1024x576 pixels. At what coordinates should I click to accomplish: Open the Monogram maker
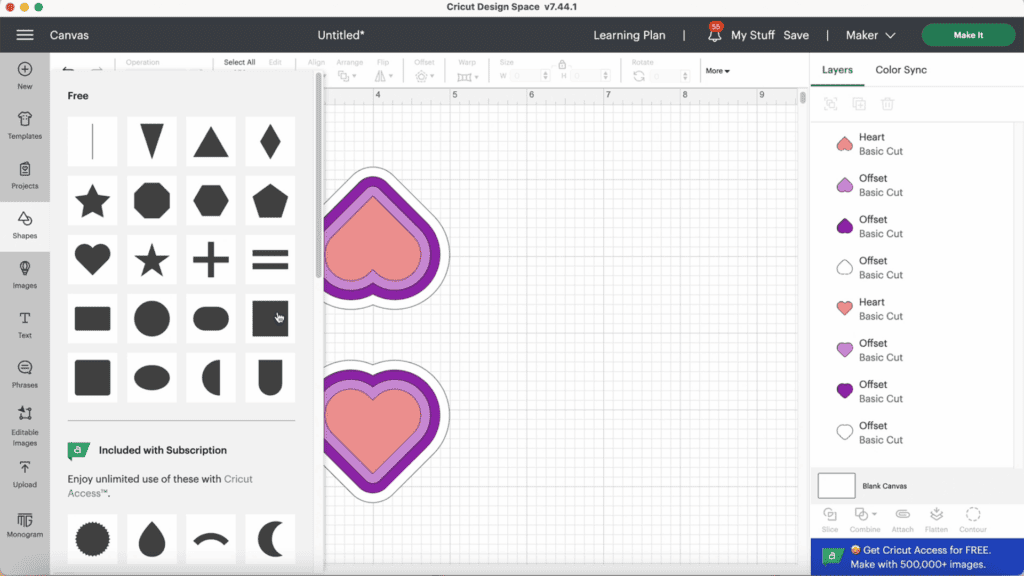25,524
